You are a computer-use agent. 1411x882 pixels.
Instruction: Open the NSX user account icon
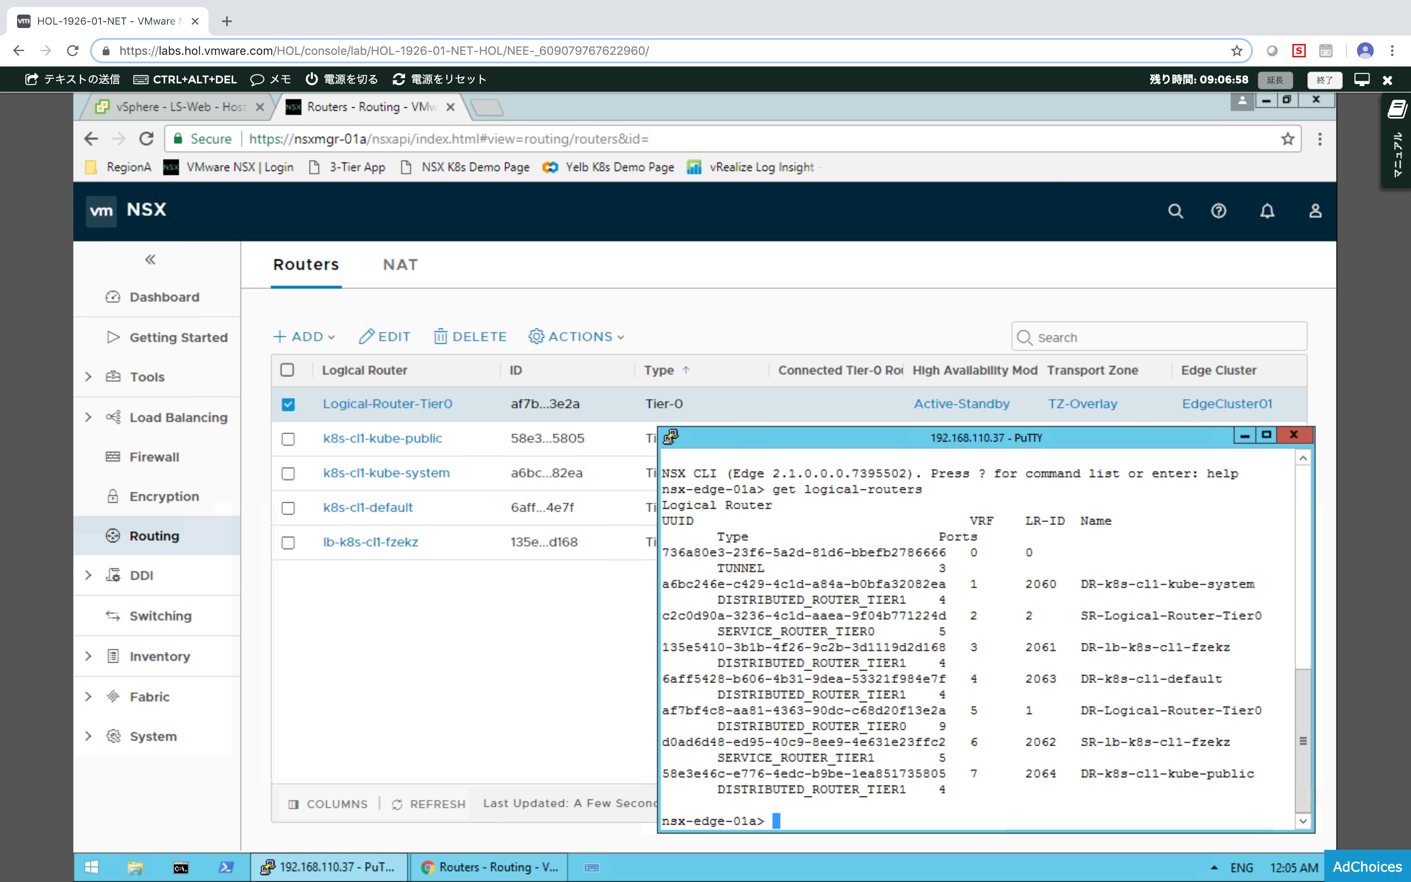click(x=1315, y=211)
